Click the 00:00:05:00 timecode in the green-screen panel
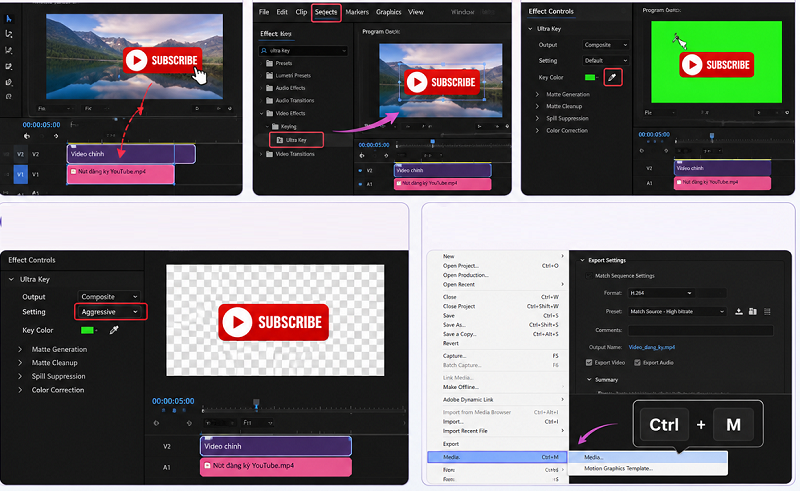The width and height of the screenshot is (800, 491). pos(654,134)
